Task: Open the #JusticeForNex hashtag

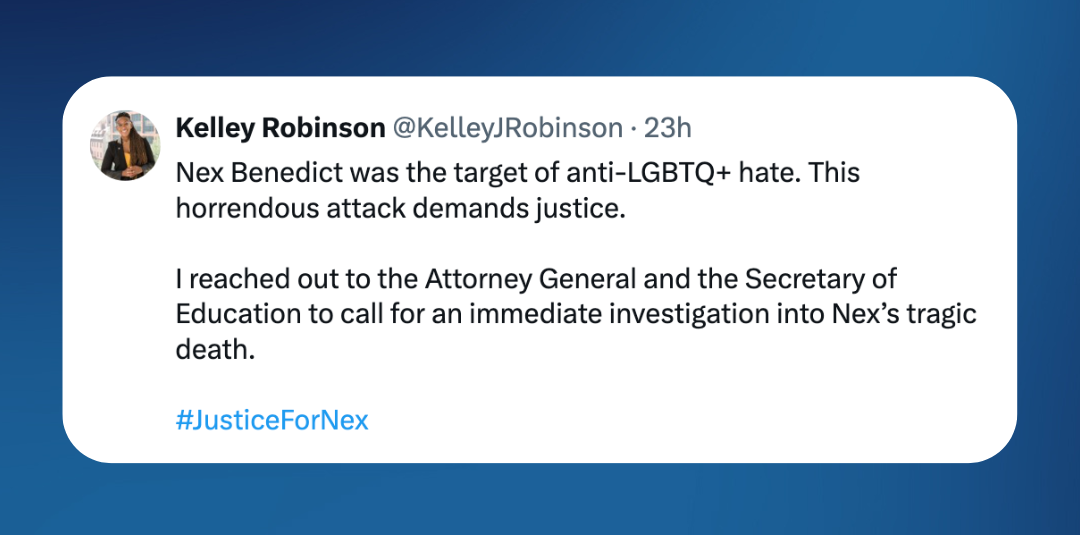Action: (x=272, y=420)
